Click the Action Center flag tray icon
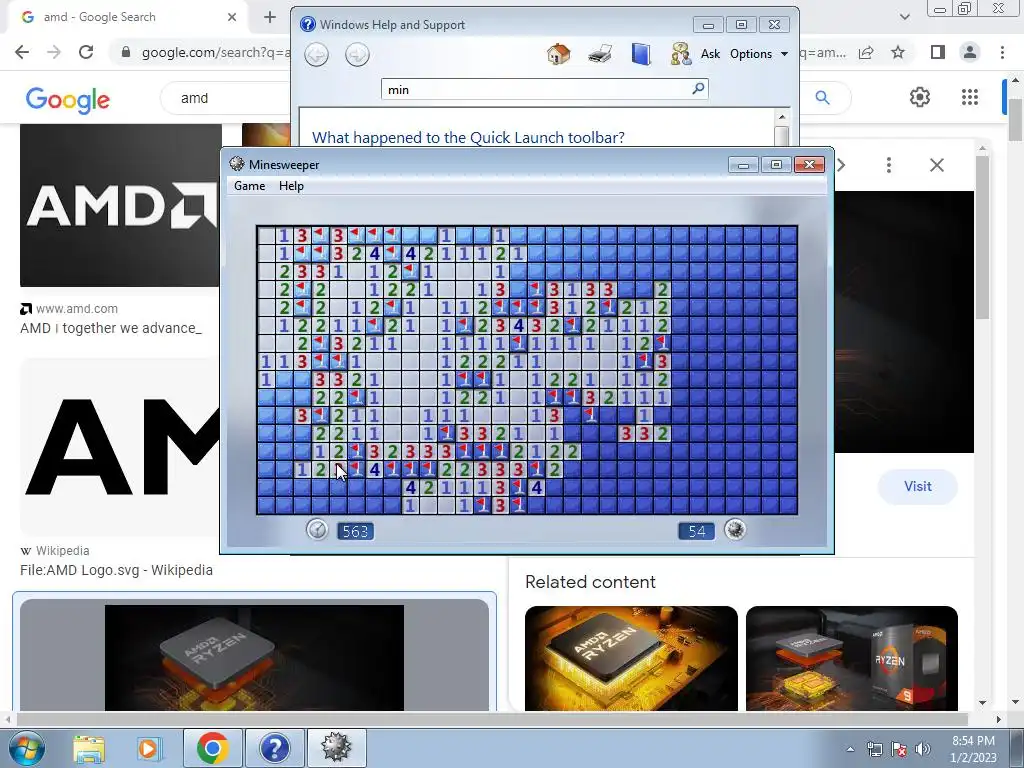This screenshot has height=768, width=1024. (899, 749)
